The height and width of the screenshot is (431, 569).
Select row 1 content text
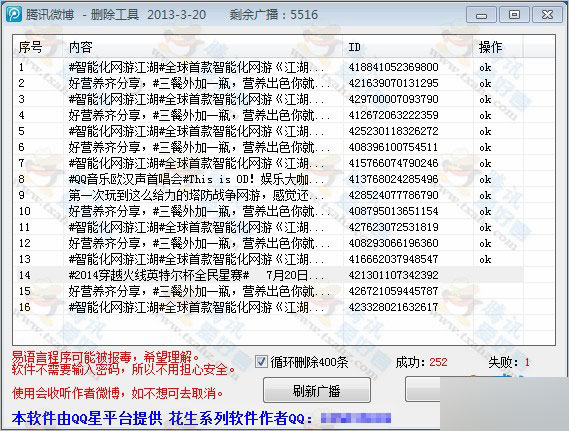pos(196,67)
